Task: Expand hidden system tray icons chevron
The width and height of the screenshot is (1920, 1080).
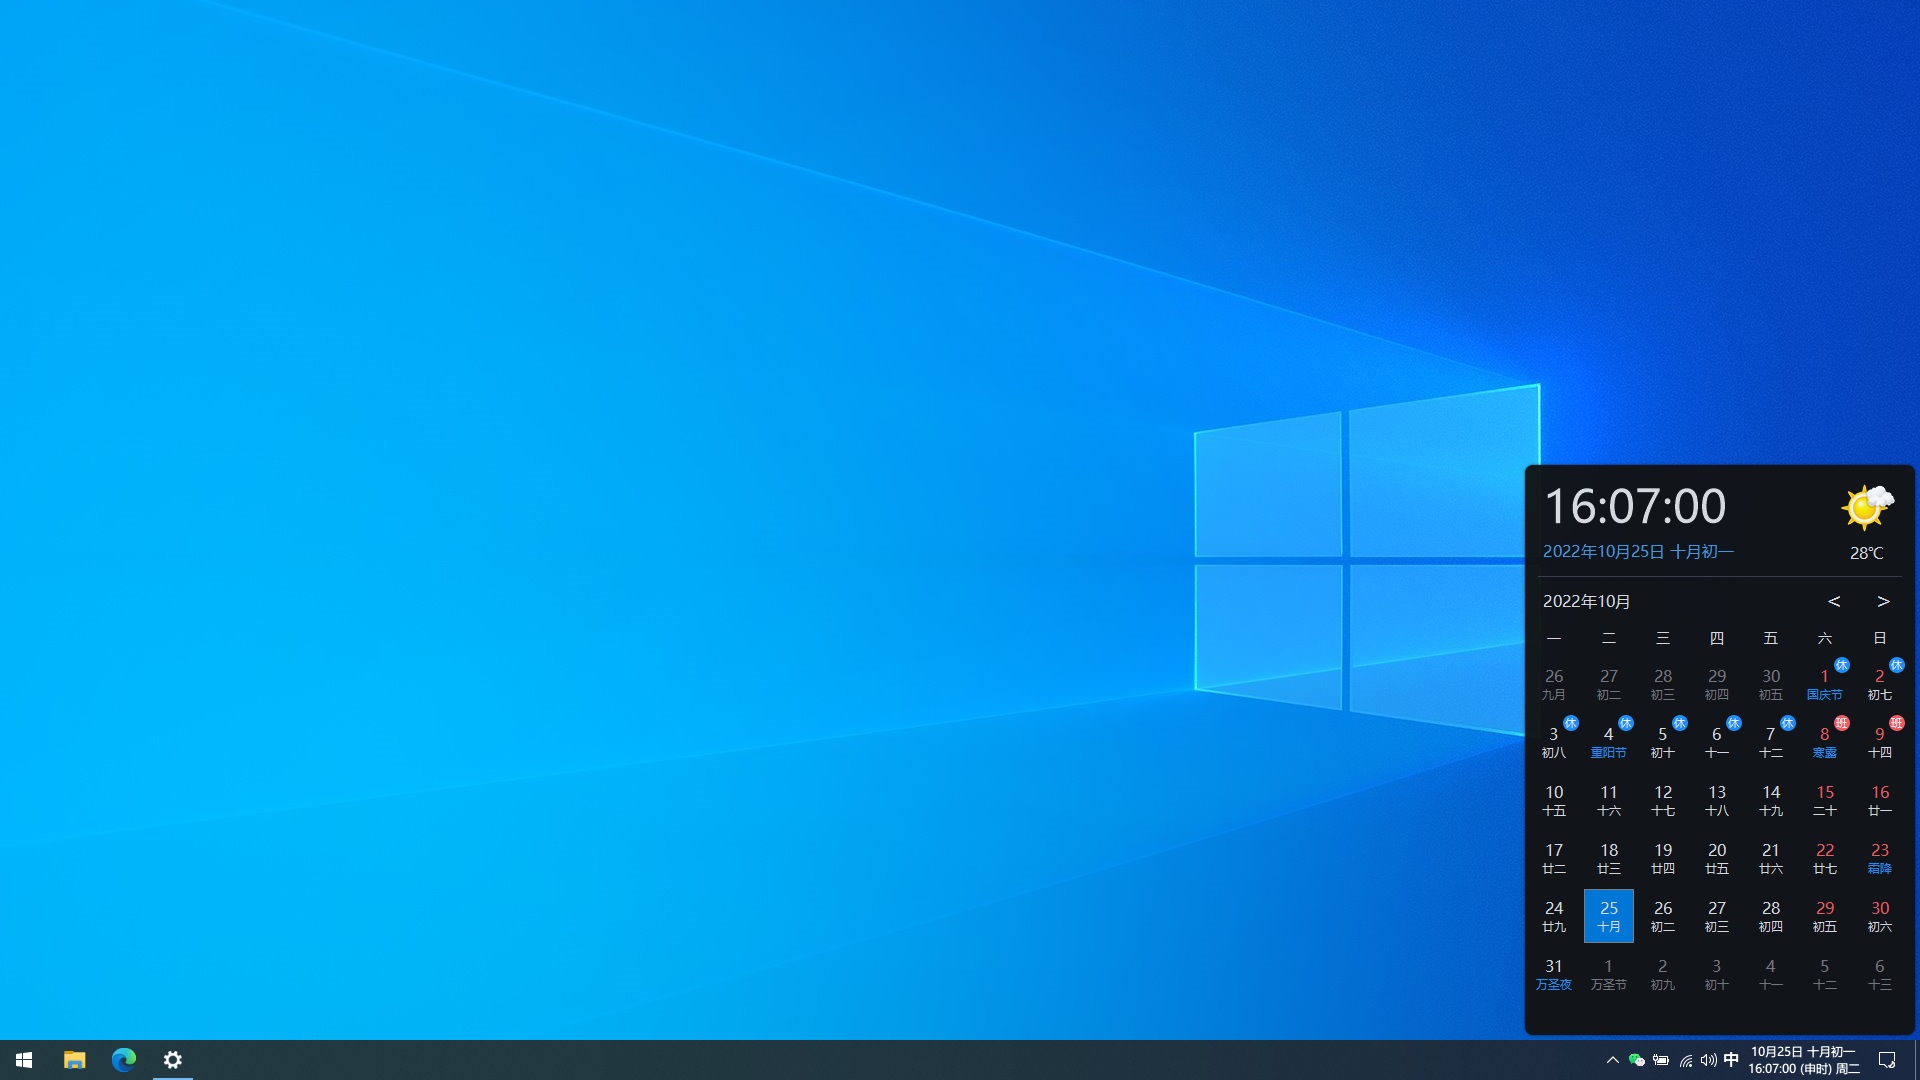Action: click(x=1612, y=1060)
